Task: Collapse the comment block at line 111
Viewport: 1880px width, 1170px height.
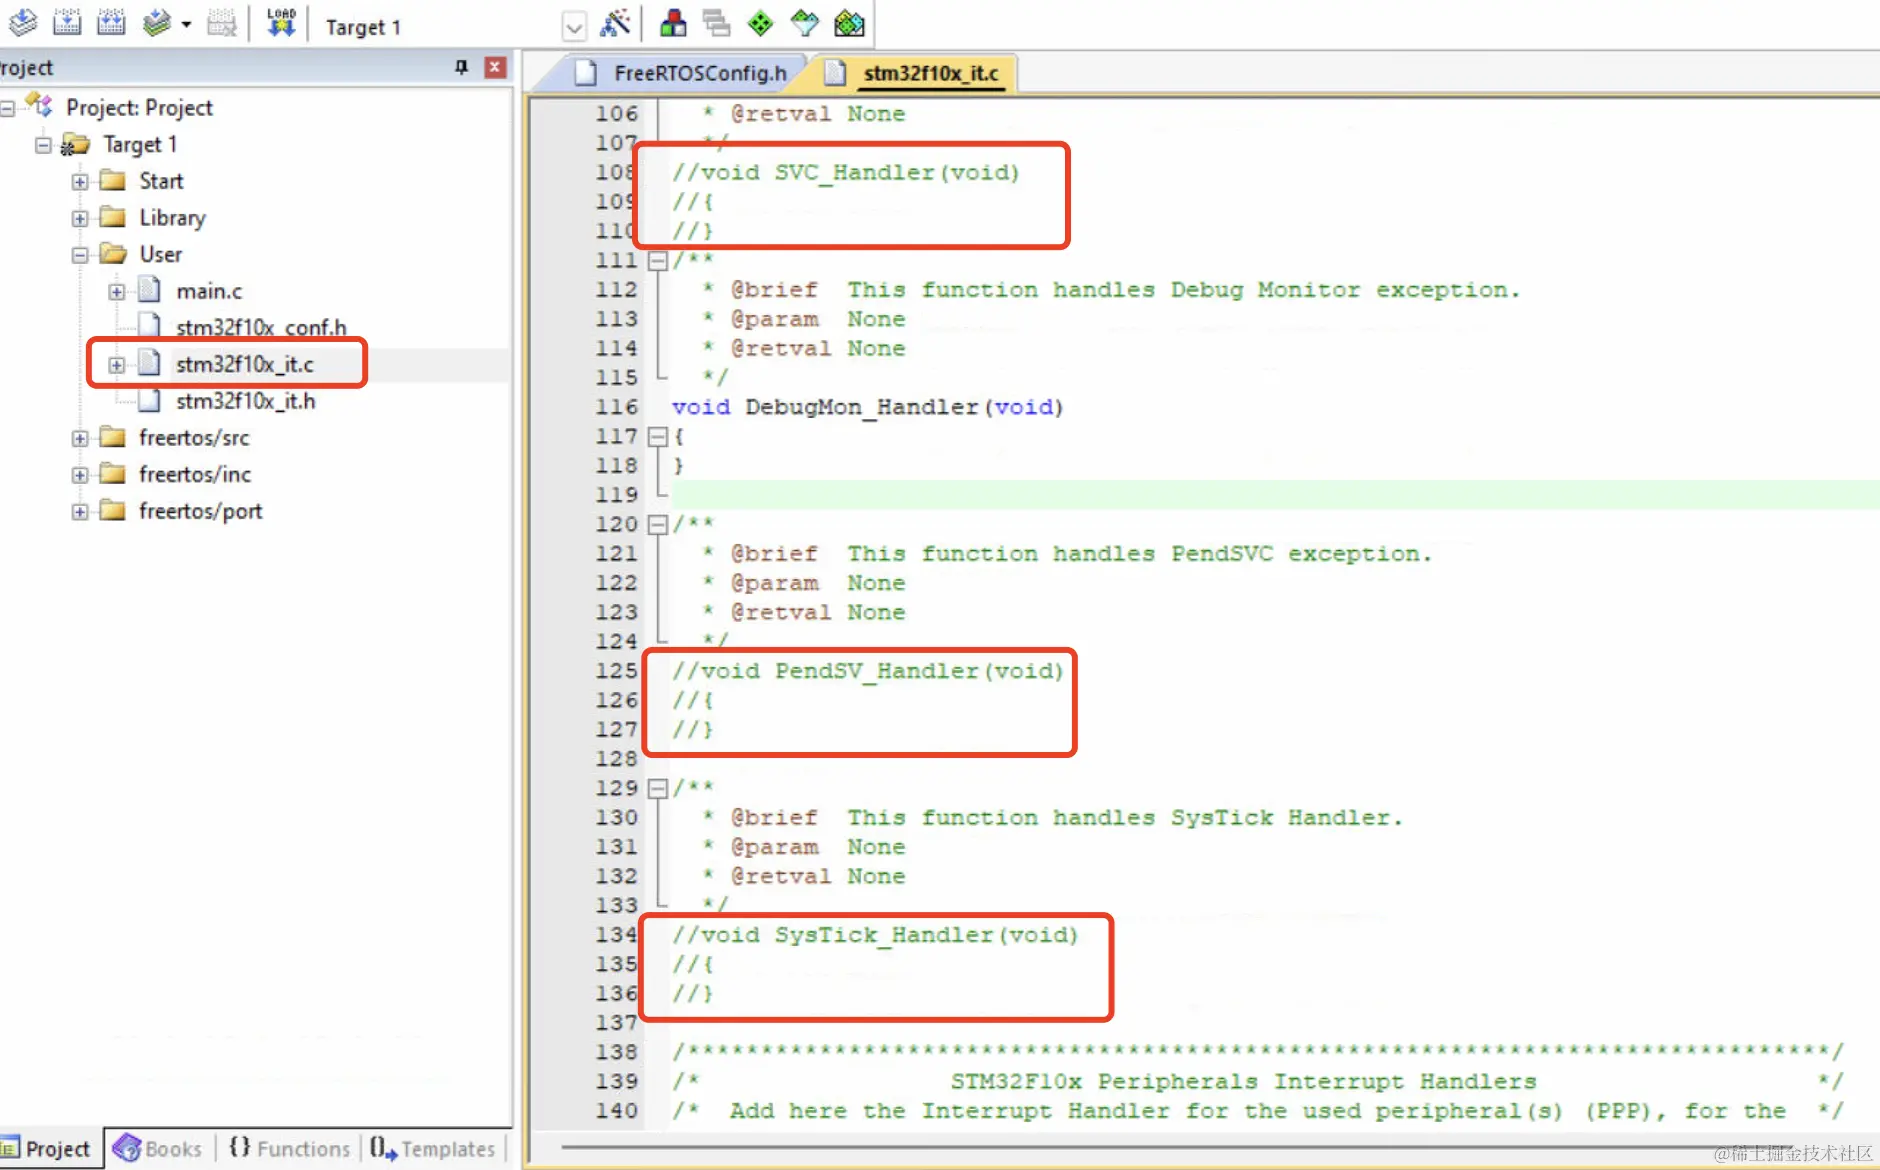Action: (657, 261)
